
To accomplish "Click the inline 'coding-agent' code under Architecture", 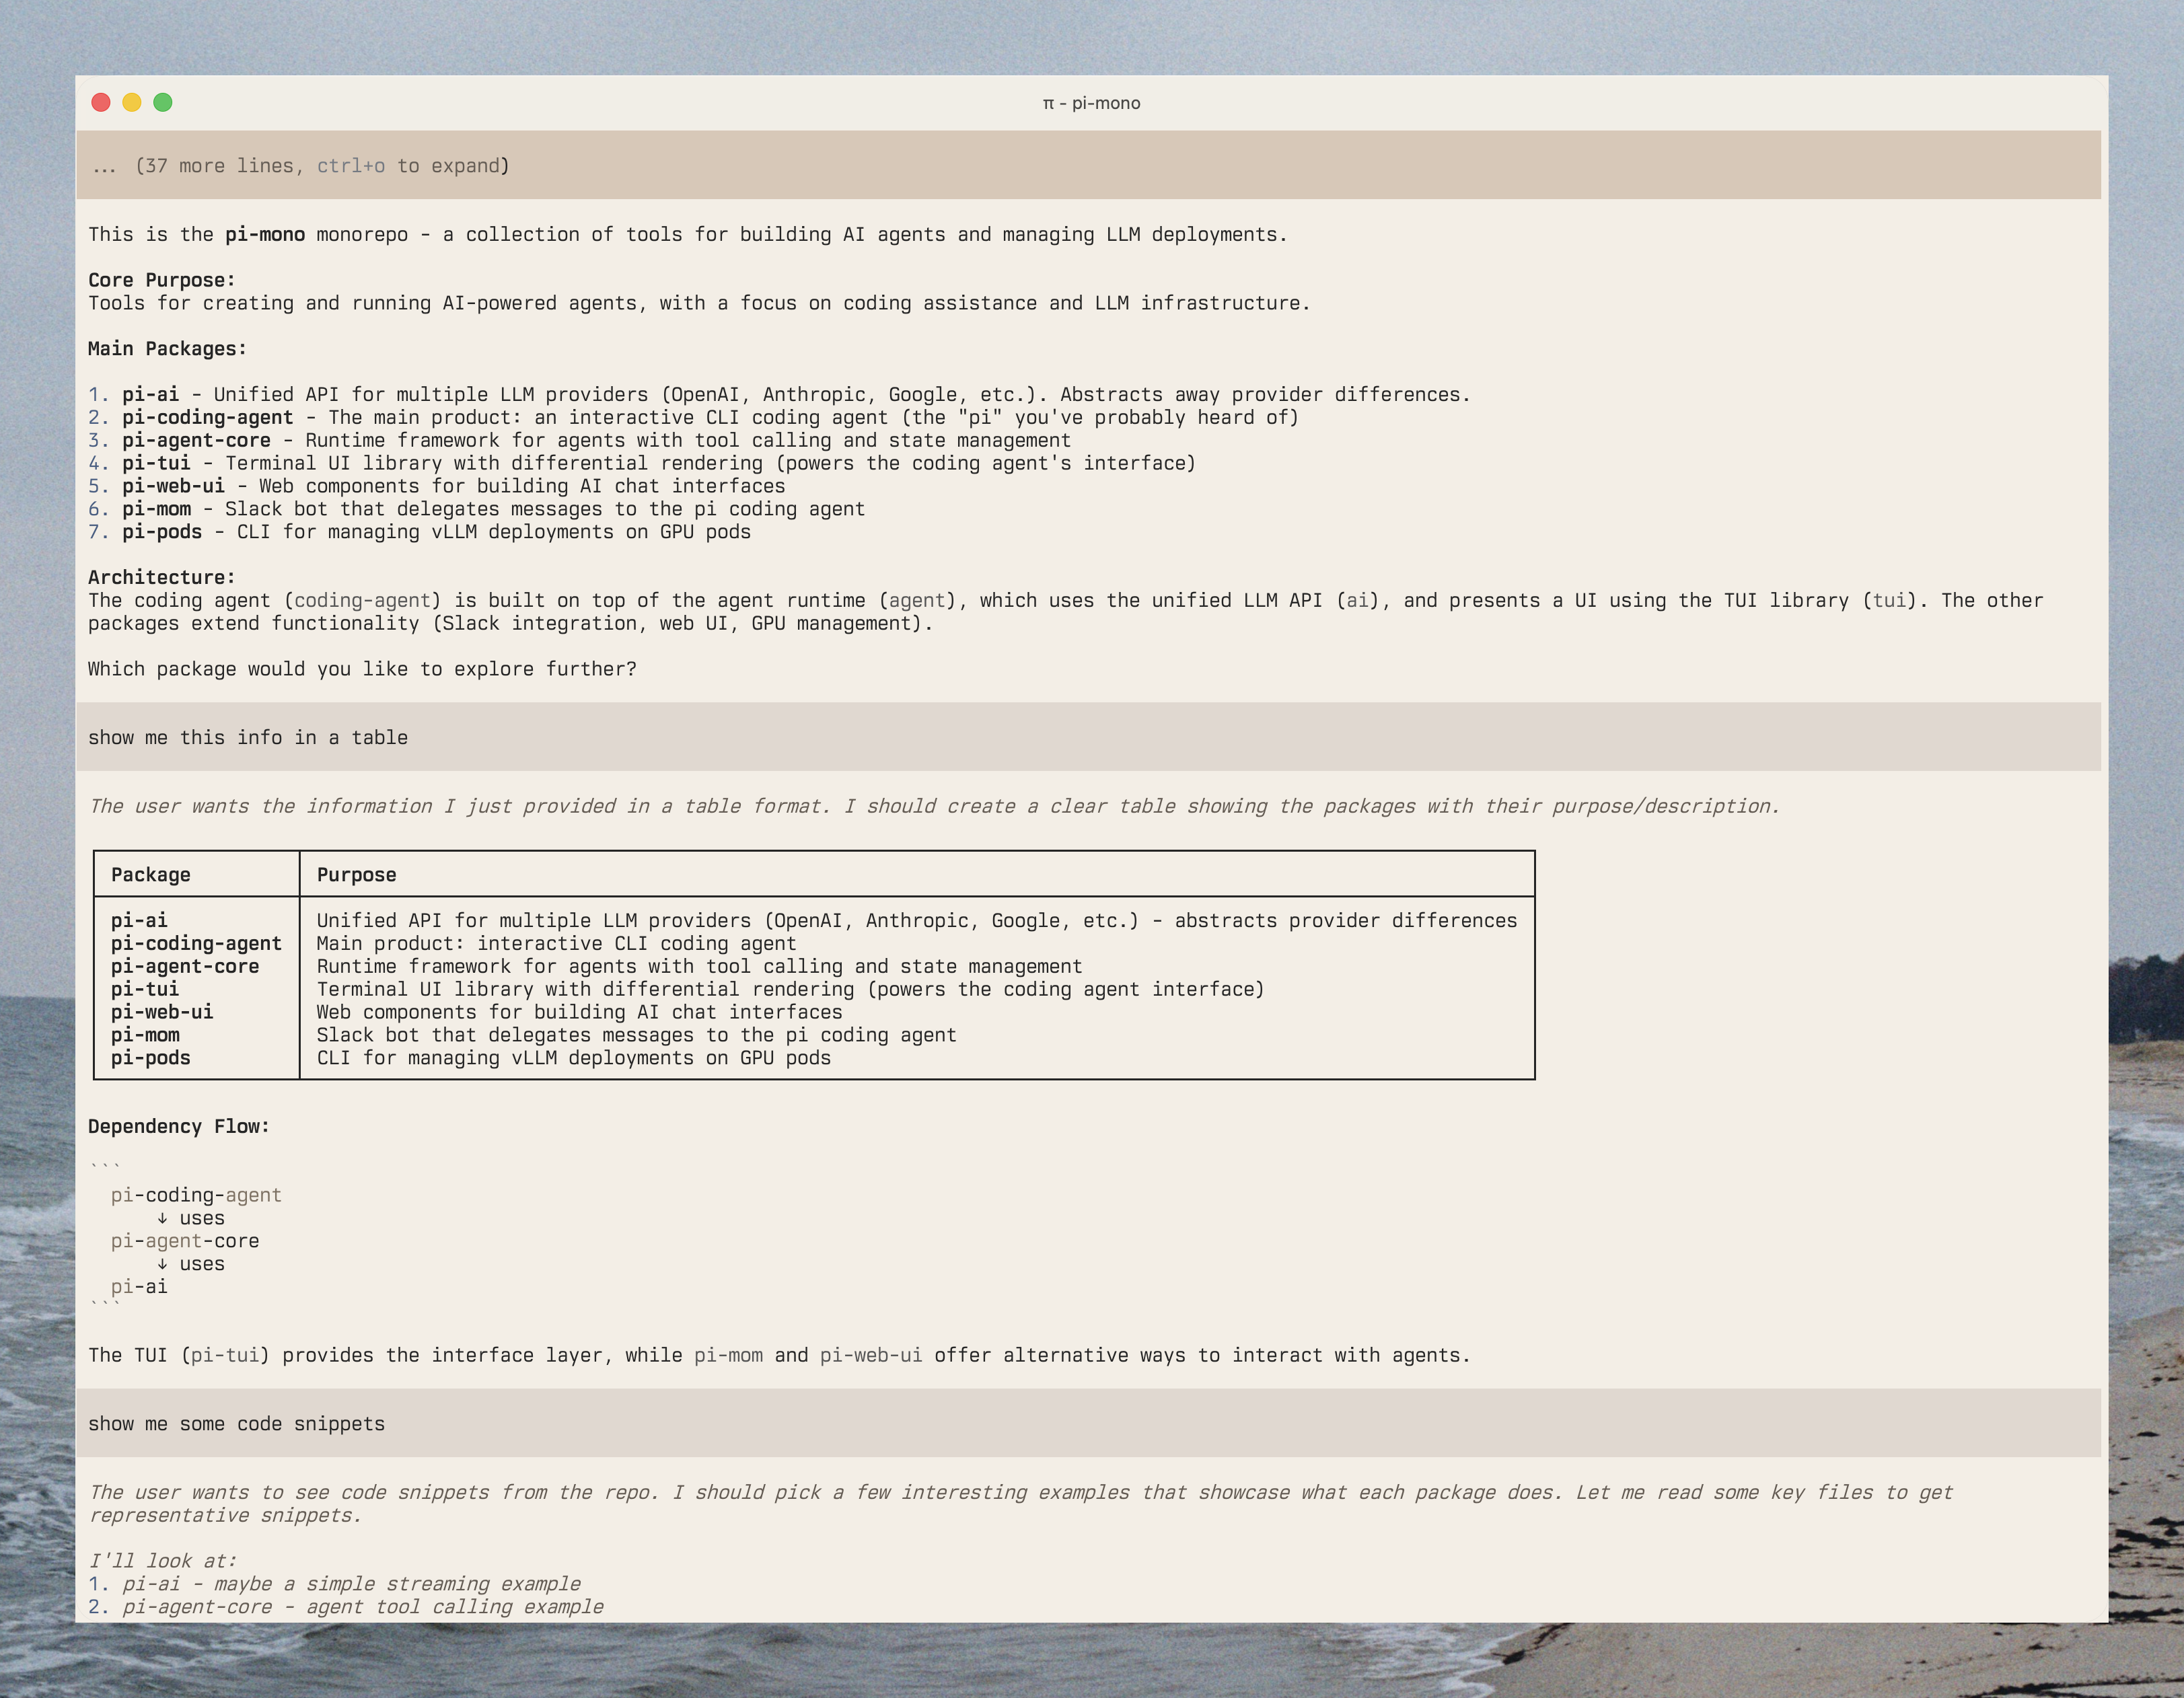I will click(362, 601).
